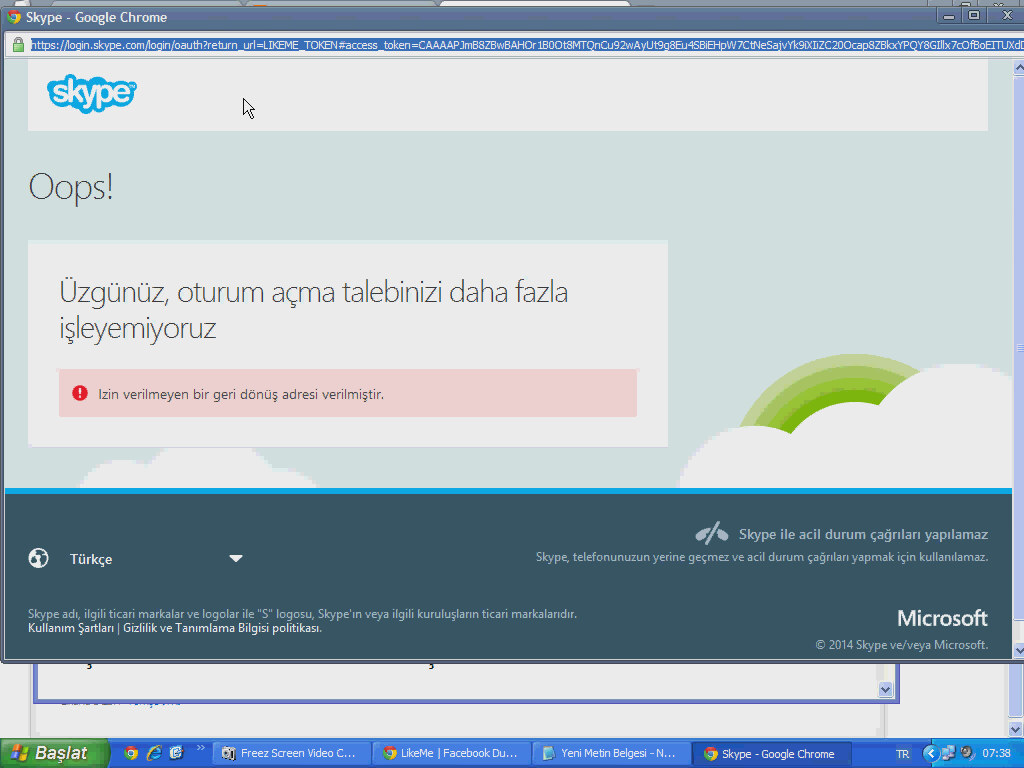Click the TR language indicator in taskbar
The image size is (1024, 768).
coord(903,754)
